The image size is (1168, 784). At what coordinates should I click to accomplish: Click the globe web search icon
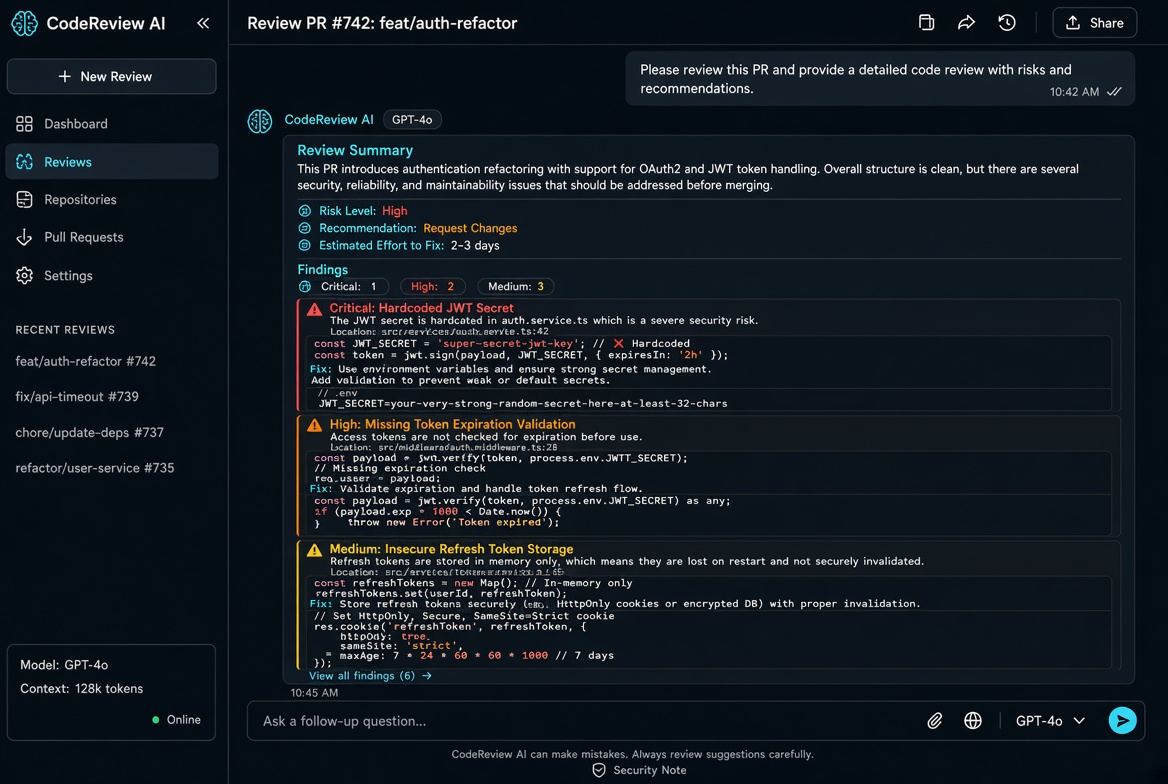pyautogui.click(x=972, y=721)
